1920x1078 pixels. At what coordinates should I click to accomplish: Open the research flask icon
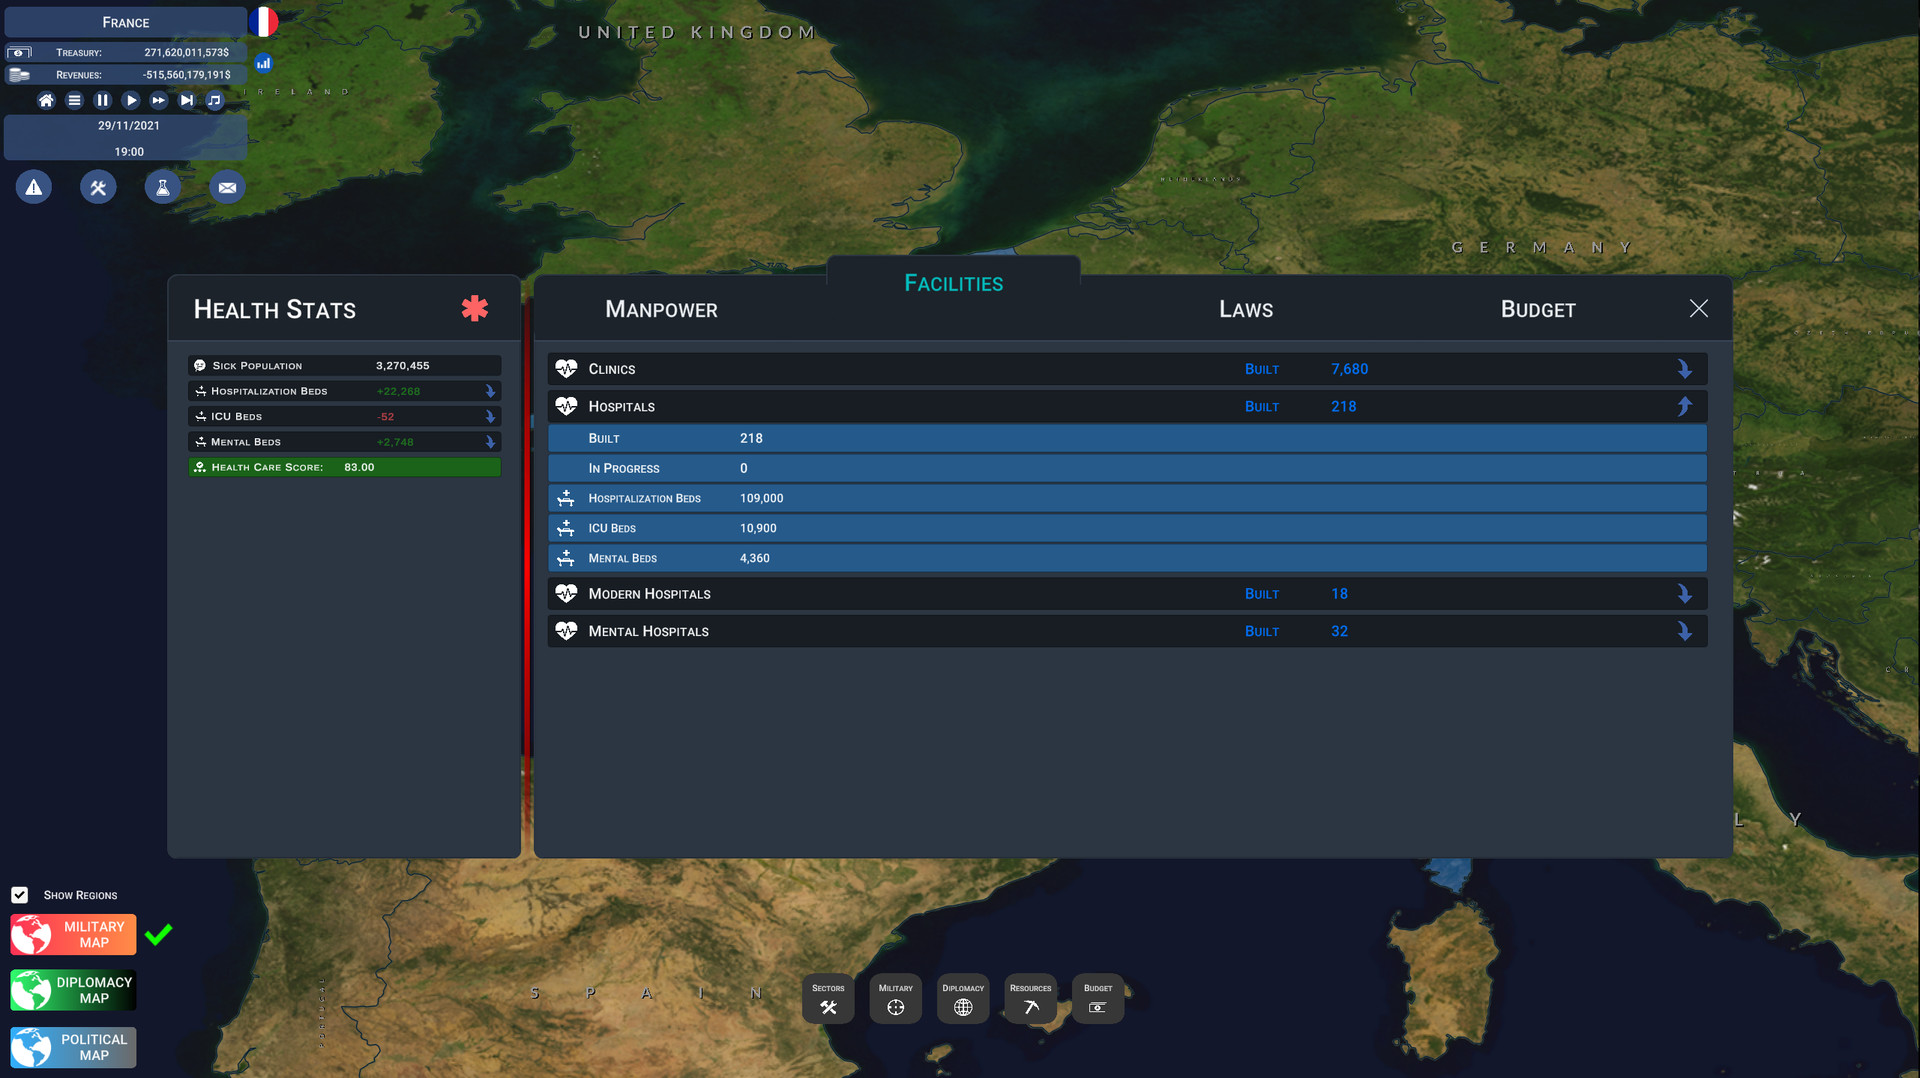[163, 187]
